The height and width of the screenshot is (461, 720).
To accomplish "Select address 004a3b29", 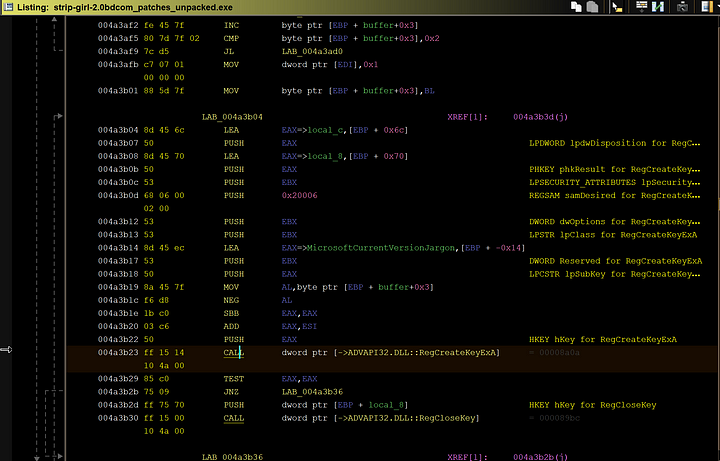I will pos(118,379).
